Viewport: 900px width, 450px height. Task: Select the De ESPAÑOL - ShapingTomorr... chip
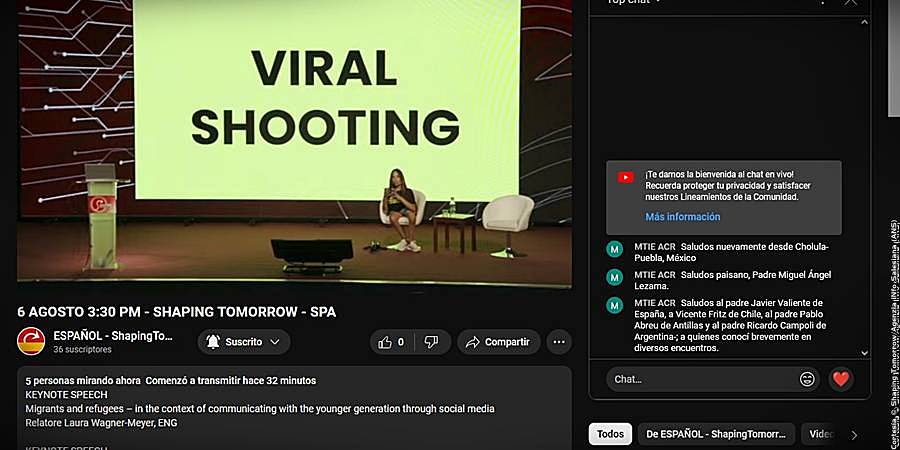tap(716, 434)
